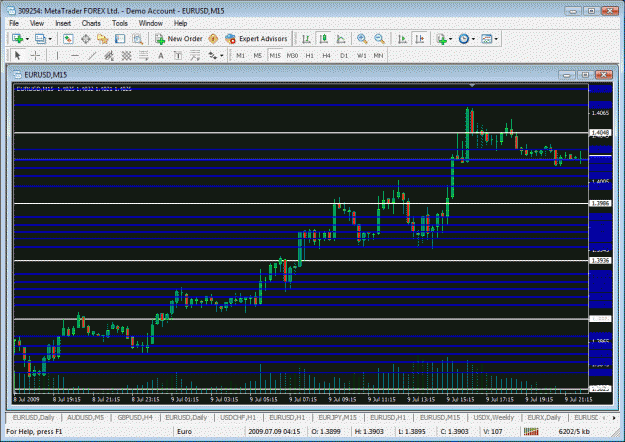Set timeframe to M1

click(x=240, y=55)
